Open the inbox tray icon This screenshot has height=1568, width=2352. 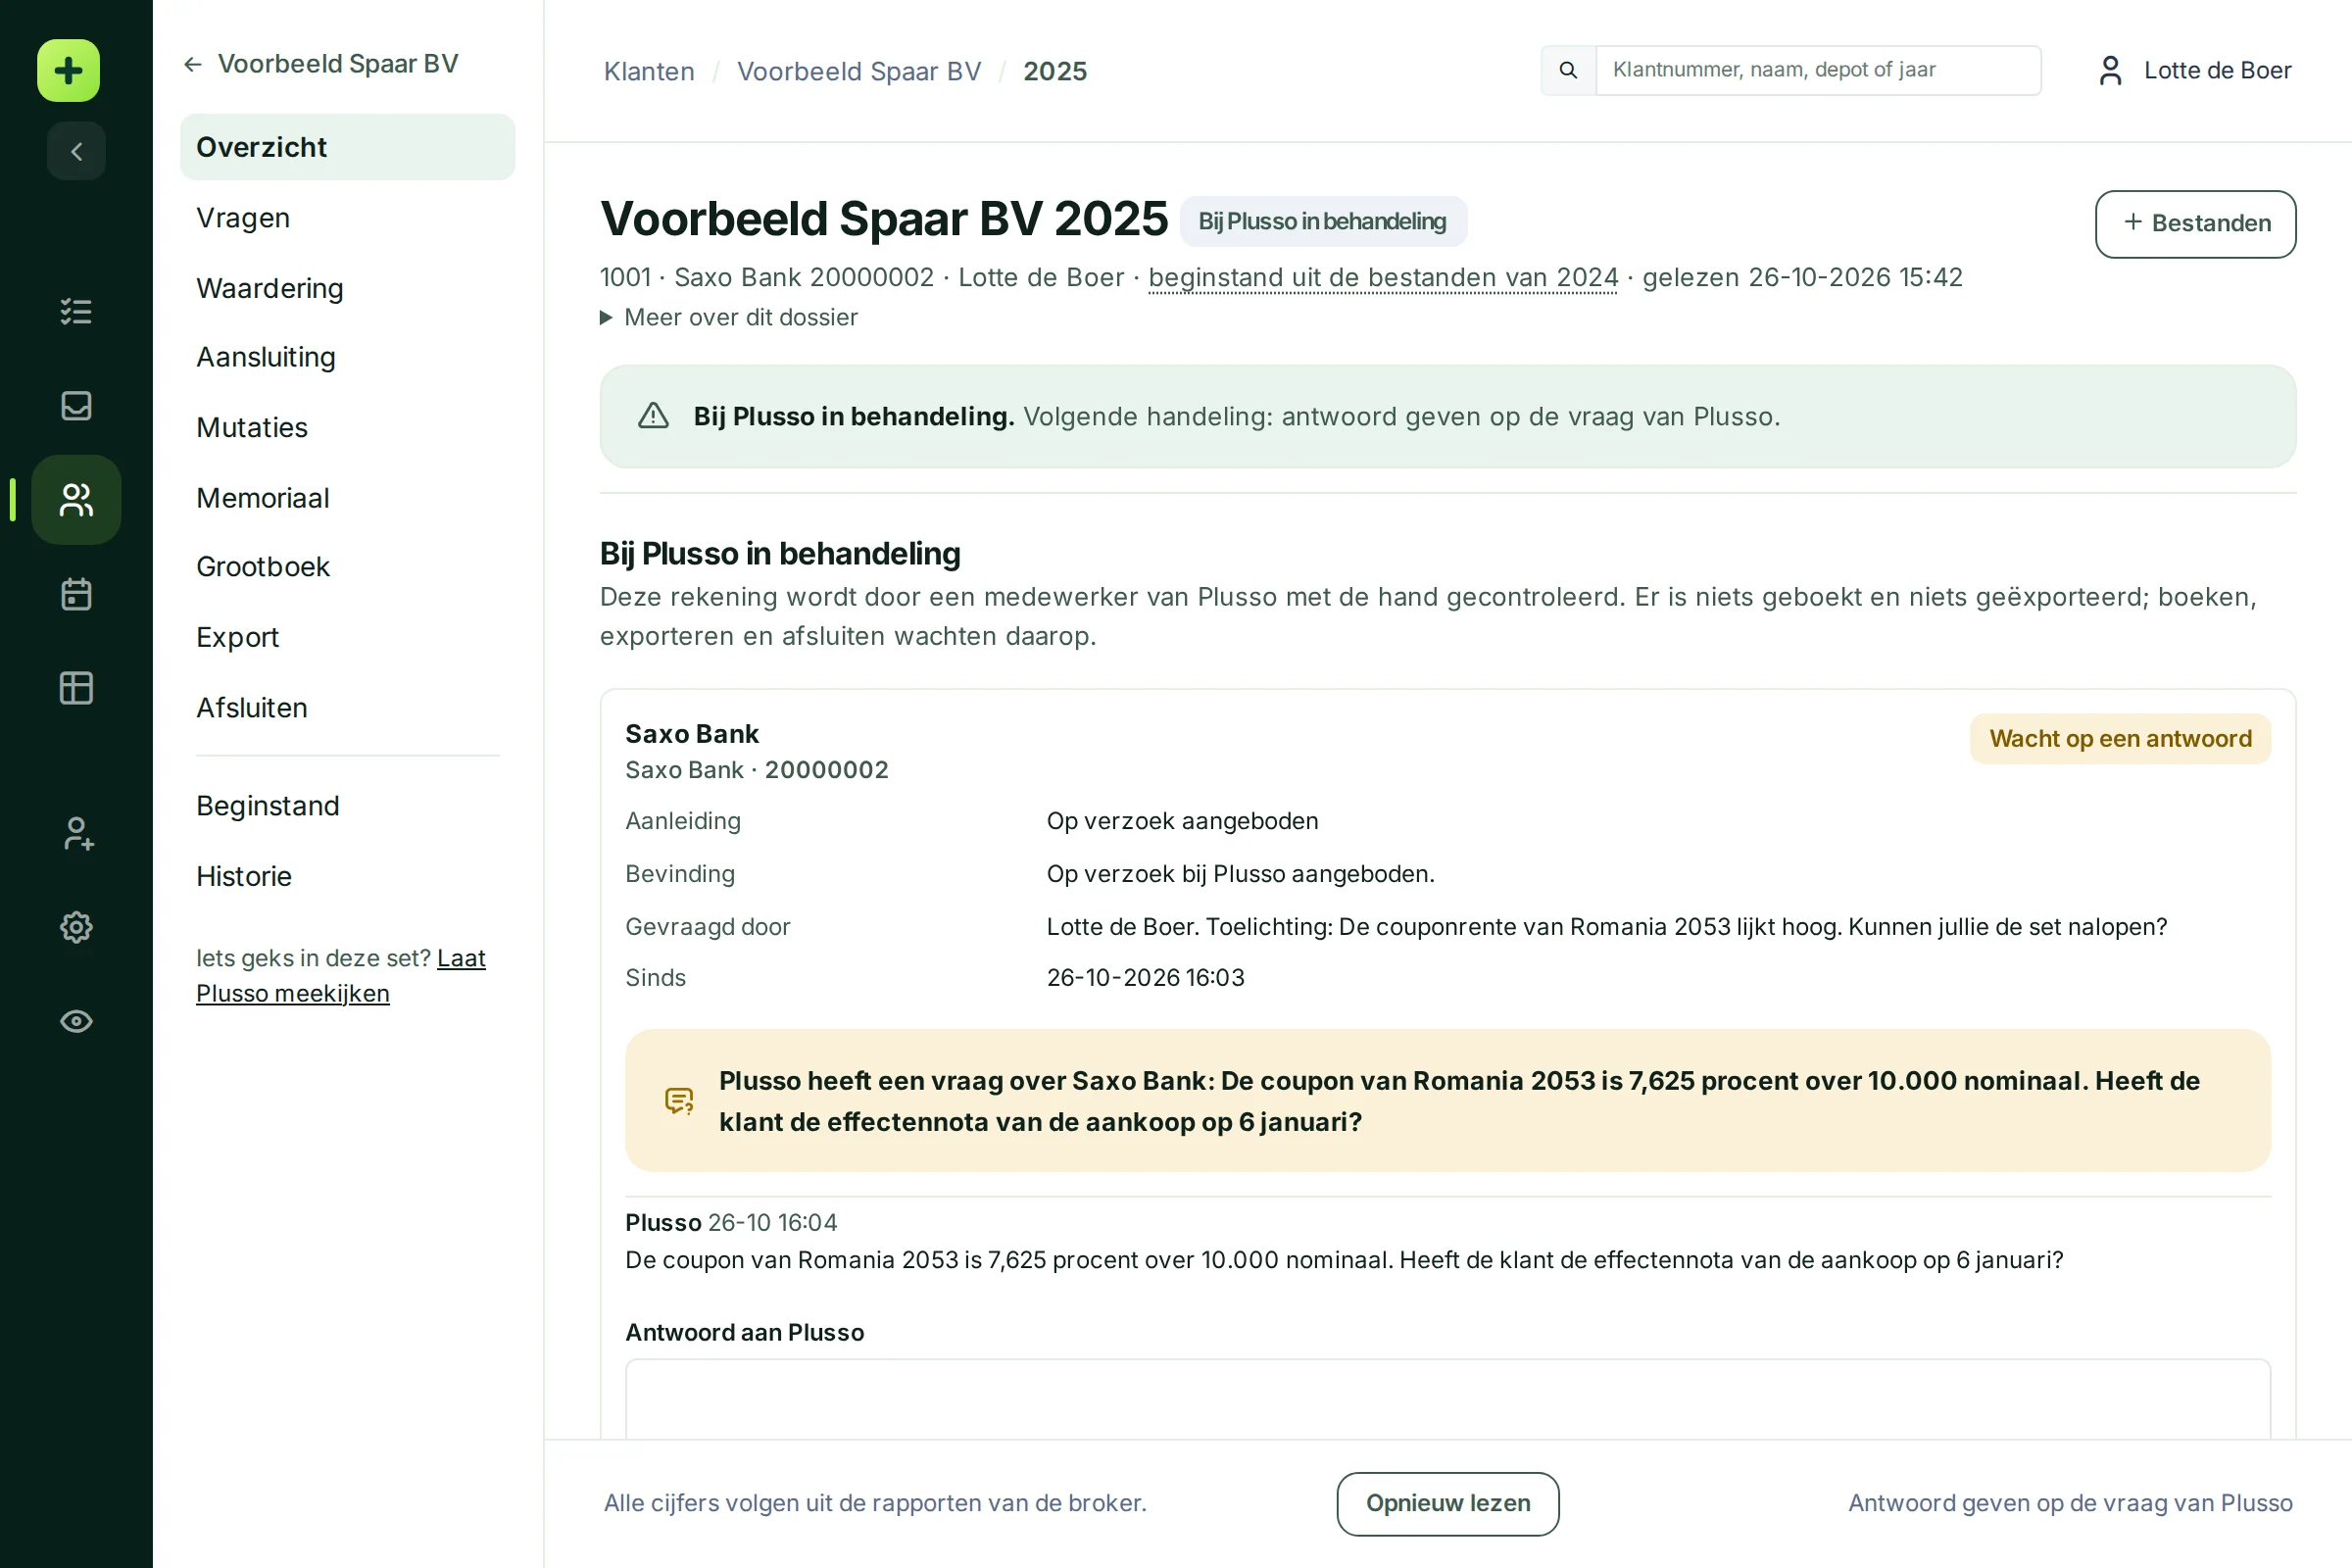click(77, 406)
